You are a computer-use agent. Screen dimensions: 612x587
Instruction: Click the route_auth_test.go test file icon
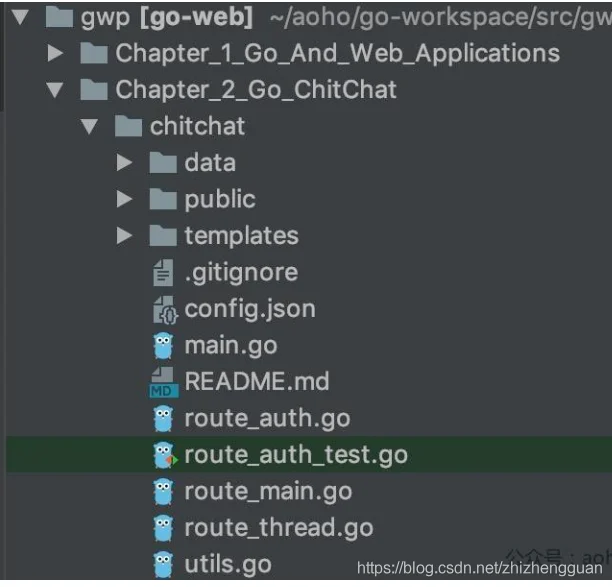[x=165, y=455]
